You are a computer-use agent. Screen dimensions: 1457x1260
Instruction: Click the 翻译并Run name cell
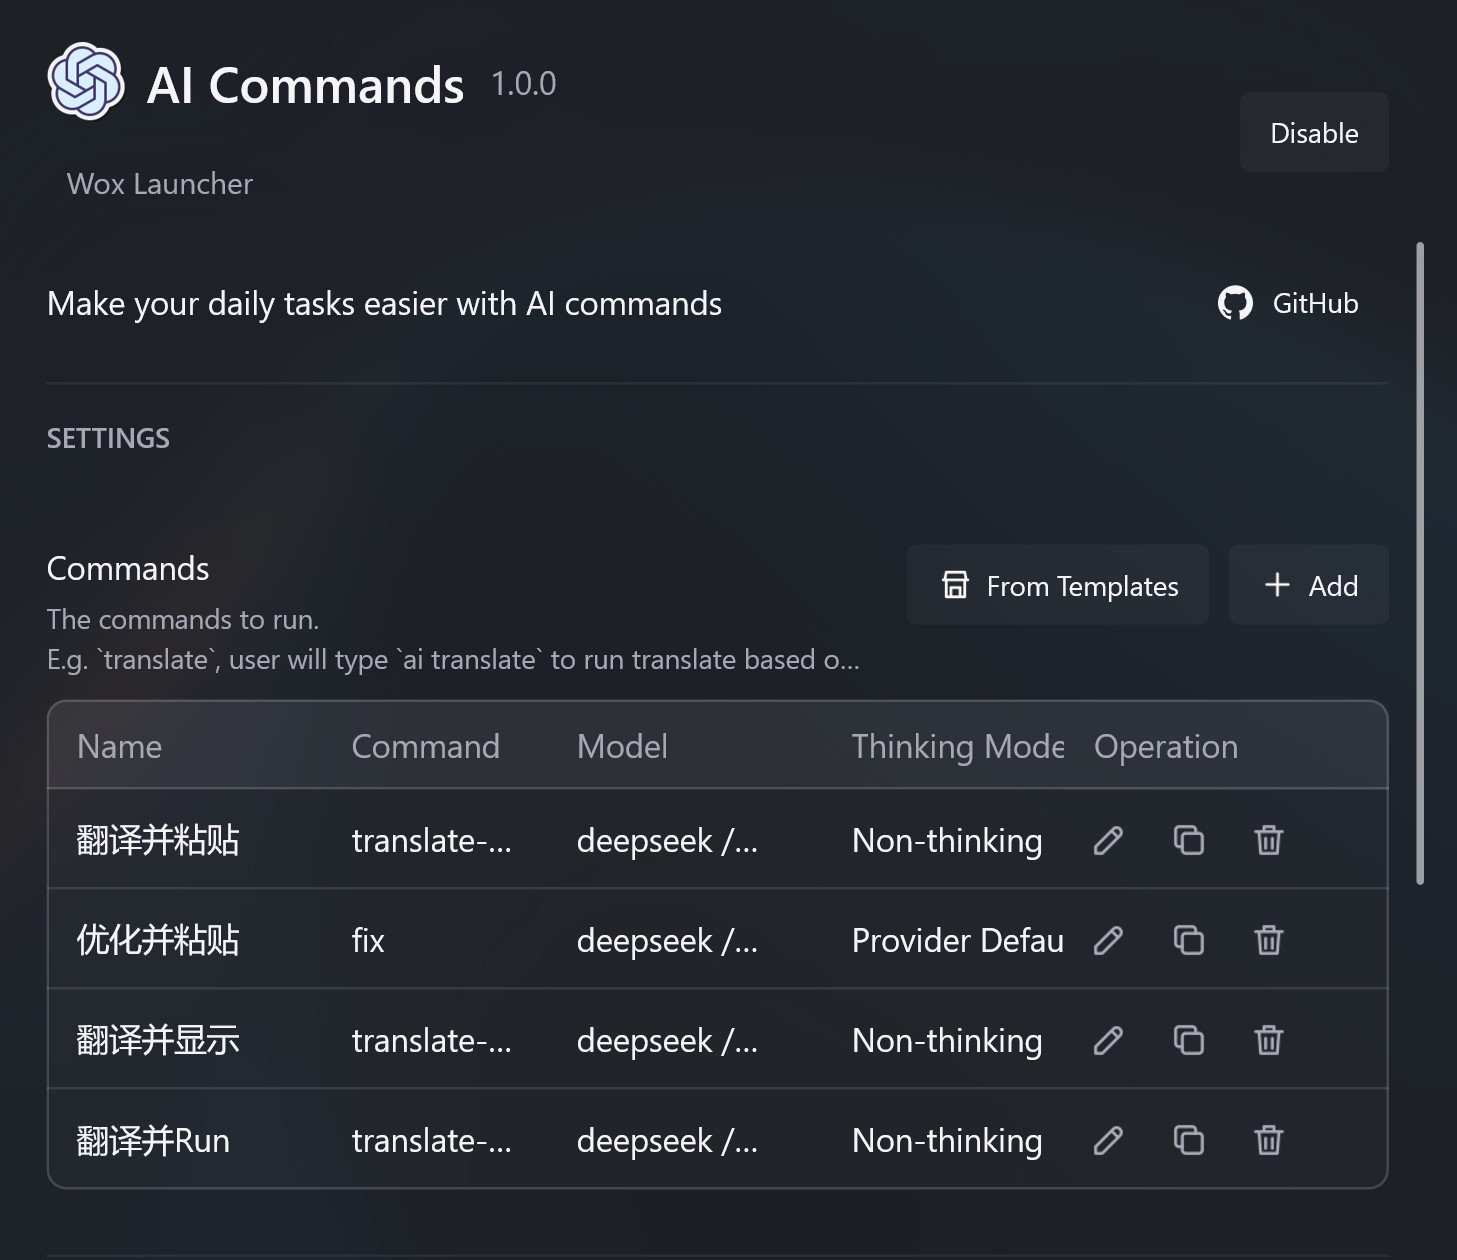(x=154, y=1140)
